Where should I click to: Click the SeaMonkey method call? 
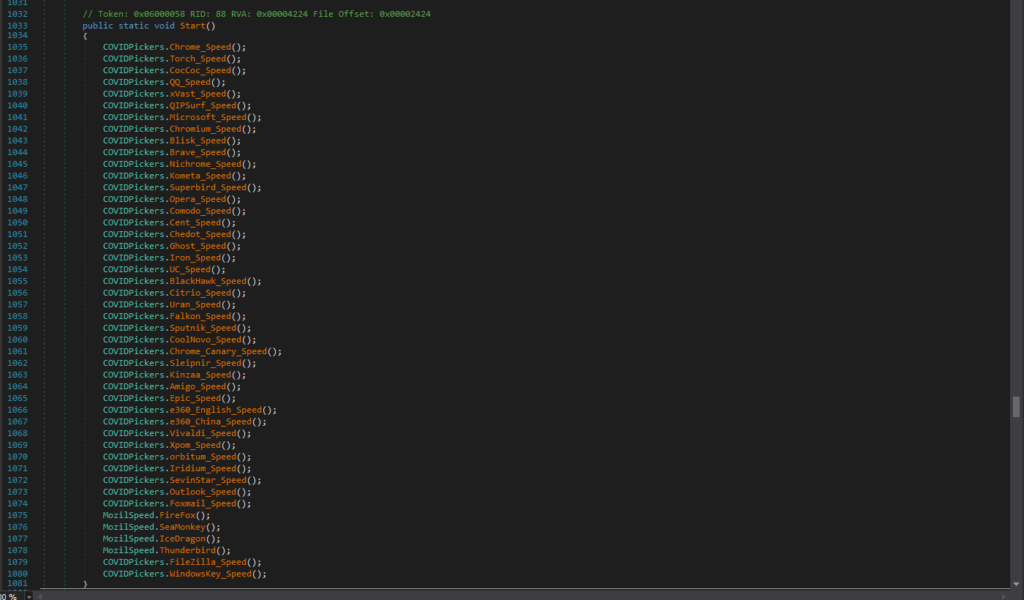coord(188,527)
